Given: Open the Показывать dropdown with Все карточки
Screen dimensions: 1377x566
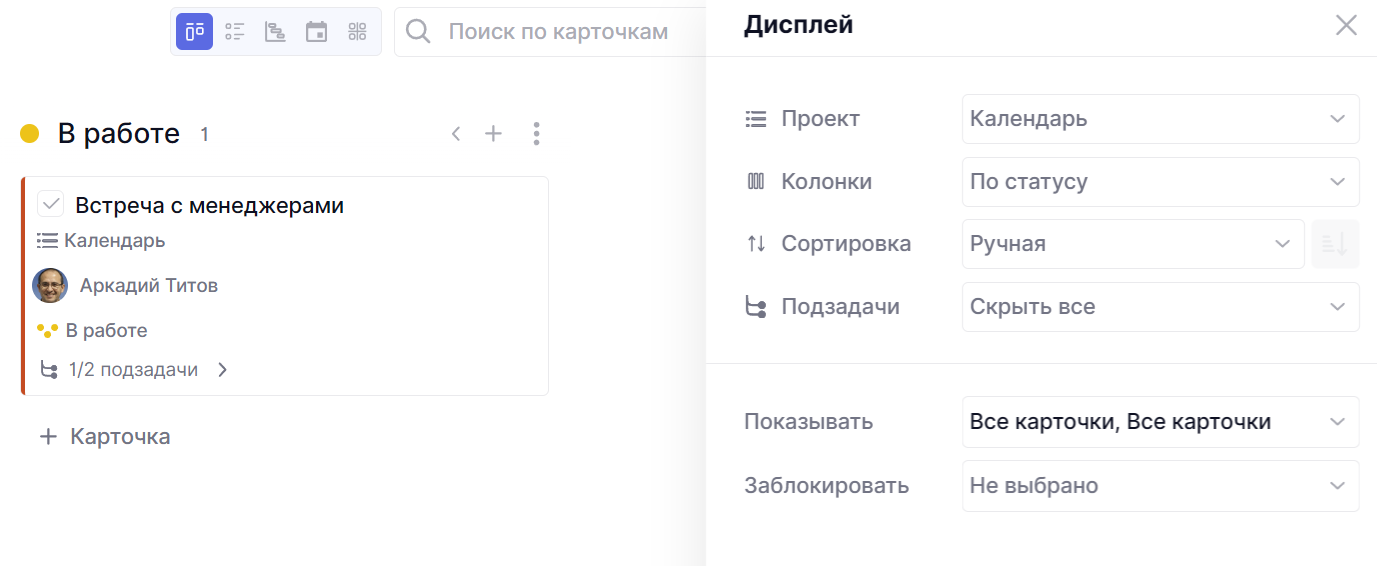Looking at the screenshot, I should [x=1160, y=422].
